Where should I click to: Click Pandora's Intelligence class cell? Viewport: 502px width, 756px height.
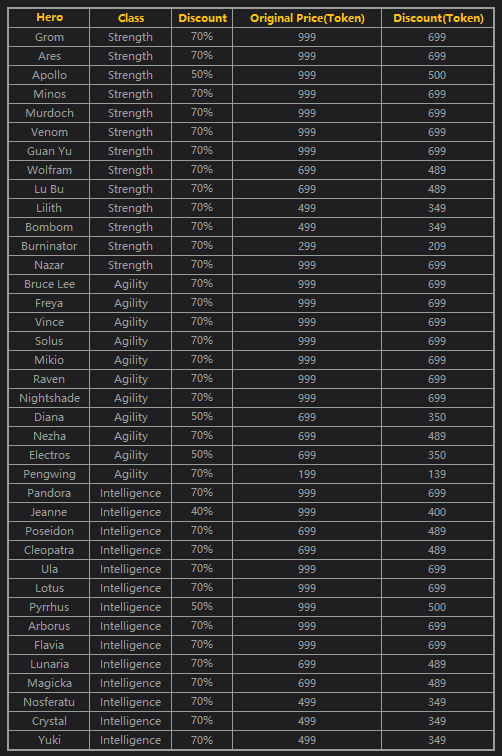131,493
